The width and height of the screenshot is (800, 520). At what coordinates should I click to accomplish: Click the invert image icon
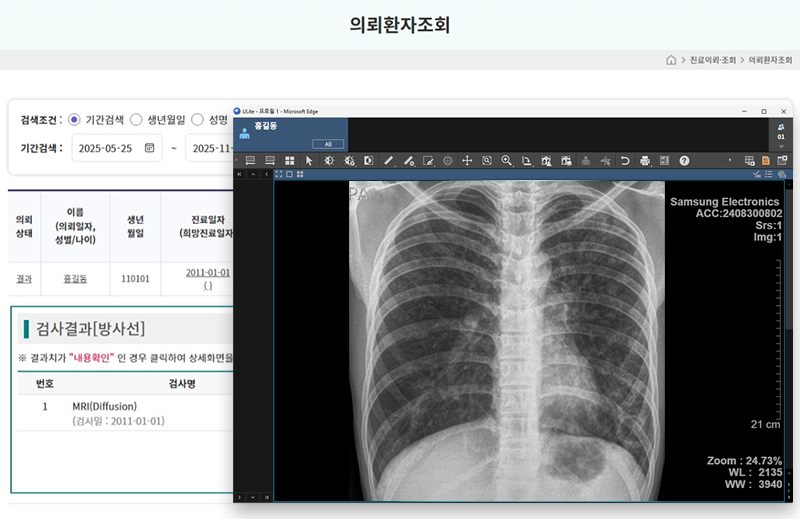click(x=369, y=160)
